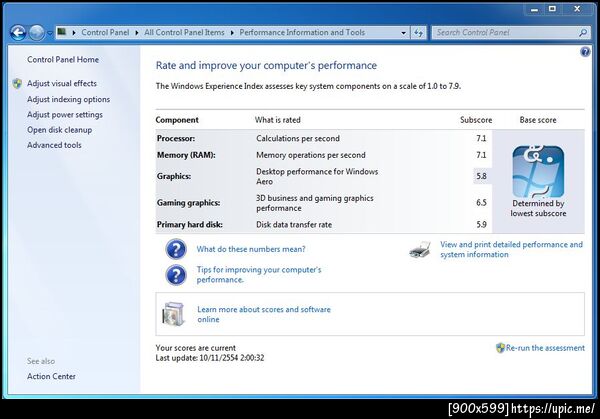The width and height of the screenshot is (600, 419).
Task: Select Primary hard disk subscore 5.9
Action: [x=481, y=225]
